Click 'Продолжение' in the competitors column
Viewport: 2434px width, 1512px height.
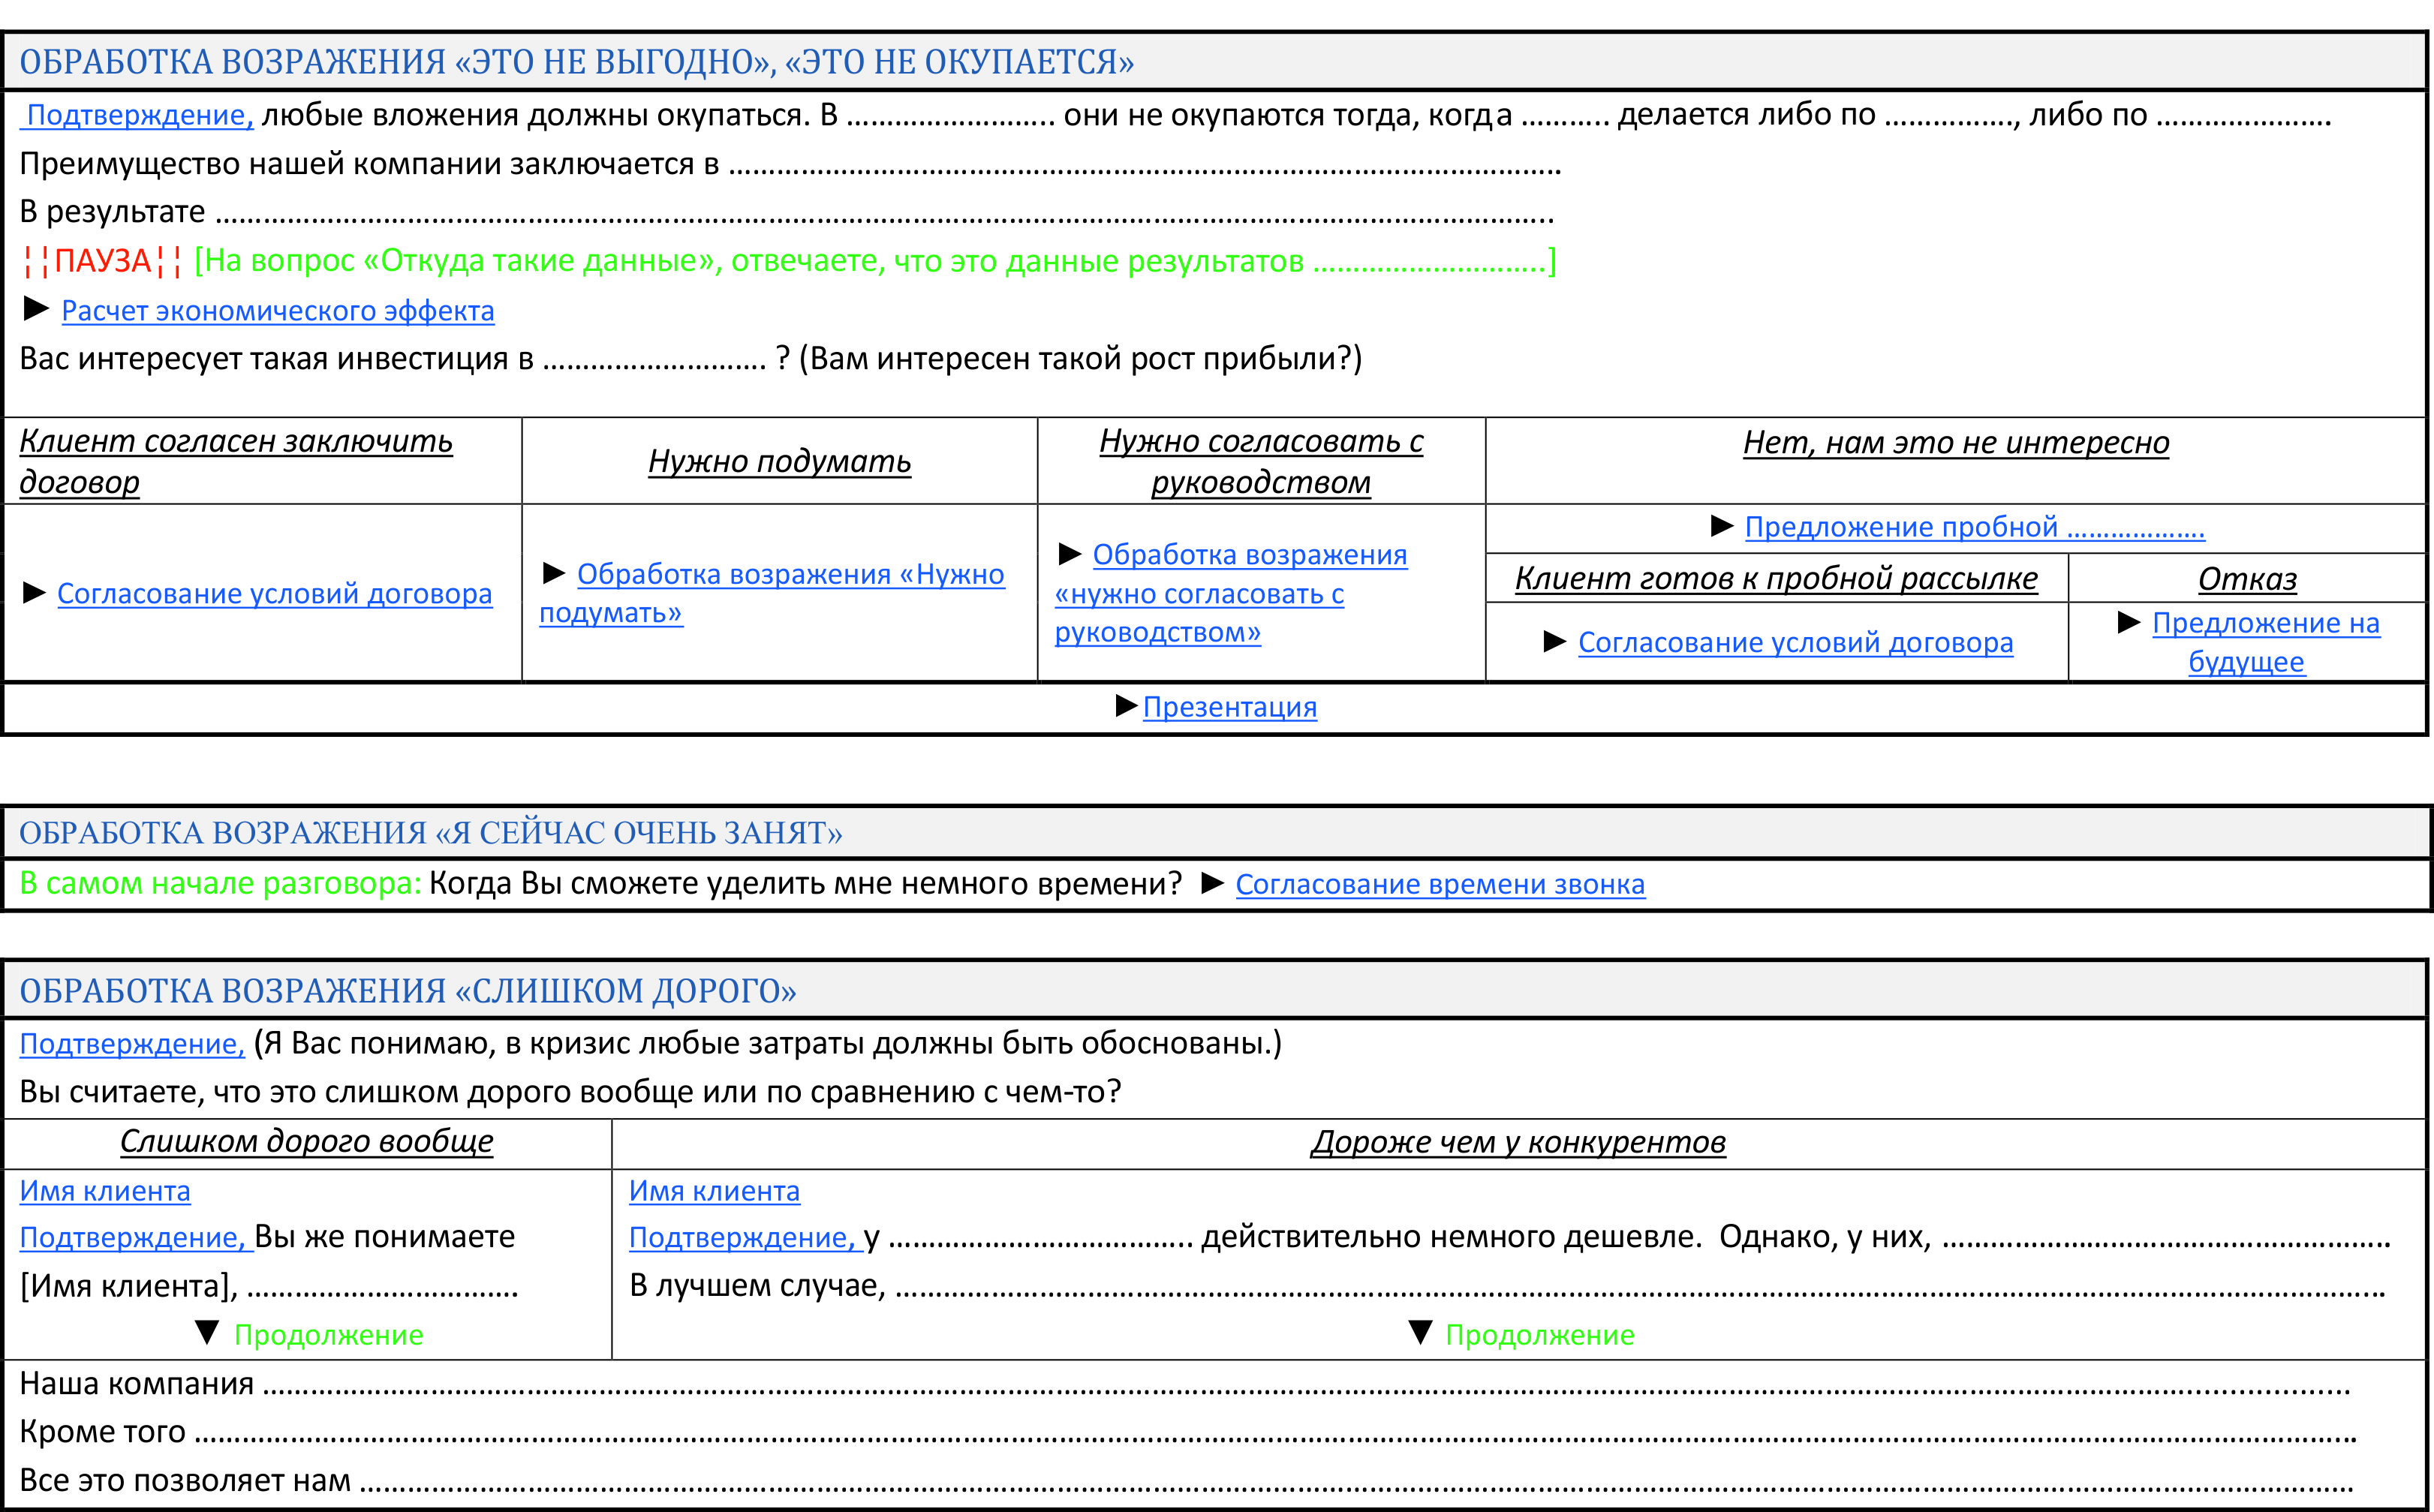click(1539, 1335)
